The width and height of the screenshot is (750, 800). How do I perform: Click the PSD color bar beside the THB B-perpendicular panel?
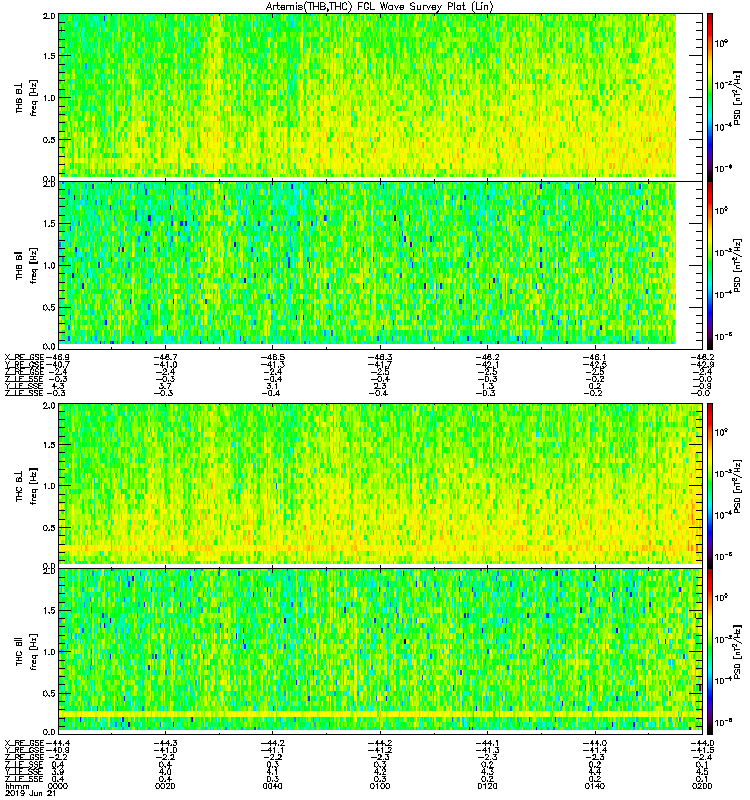pos(710,97)
